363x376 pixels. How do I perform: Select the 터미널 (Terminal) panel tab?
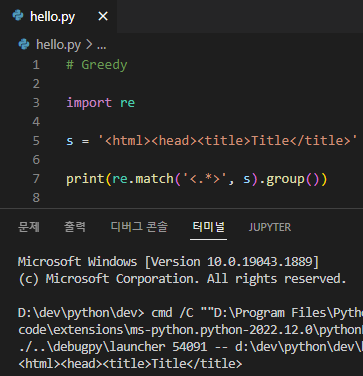pyautogui.click(x=208, y=227)
